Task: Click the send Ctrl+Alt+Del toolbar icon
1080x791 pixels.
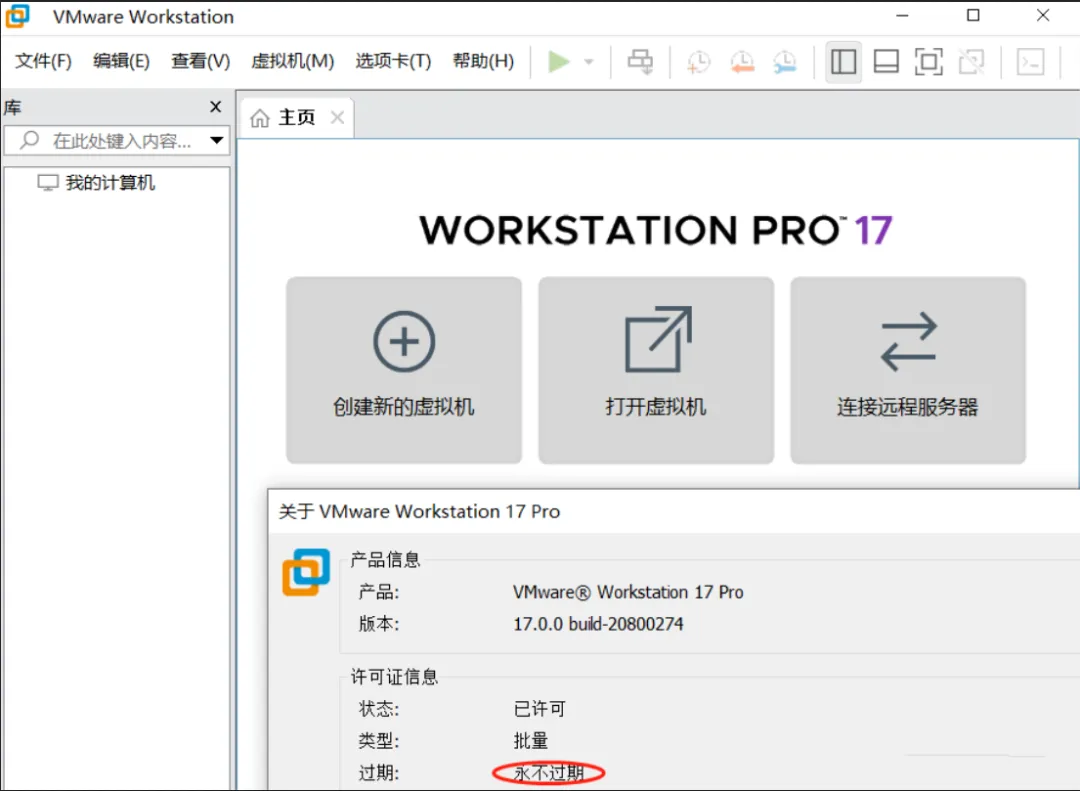Action: (640, 61)
